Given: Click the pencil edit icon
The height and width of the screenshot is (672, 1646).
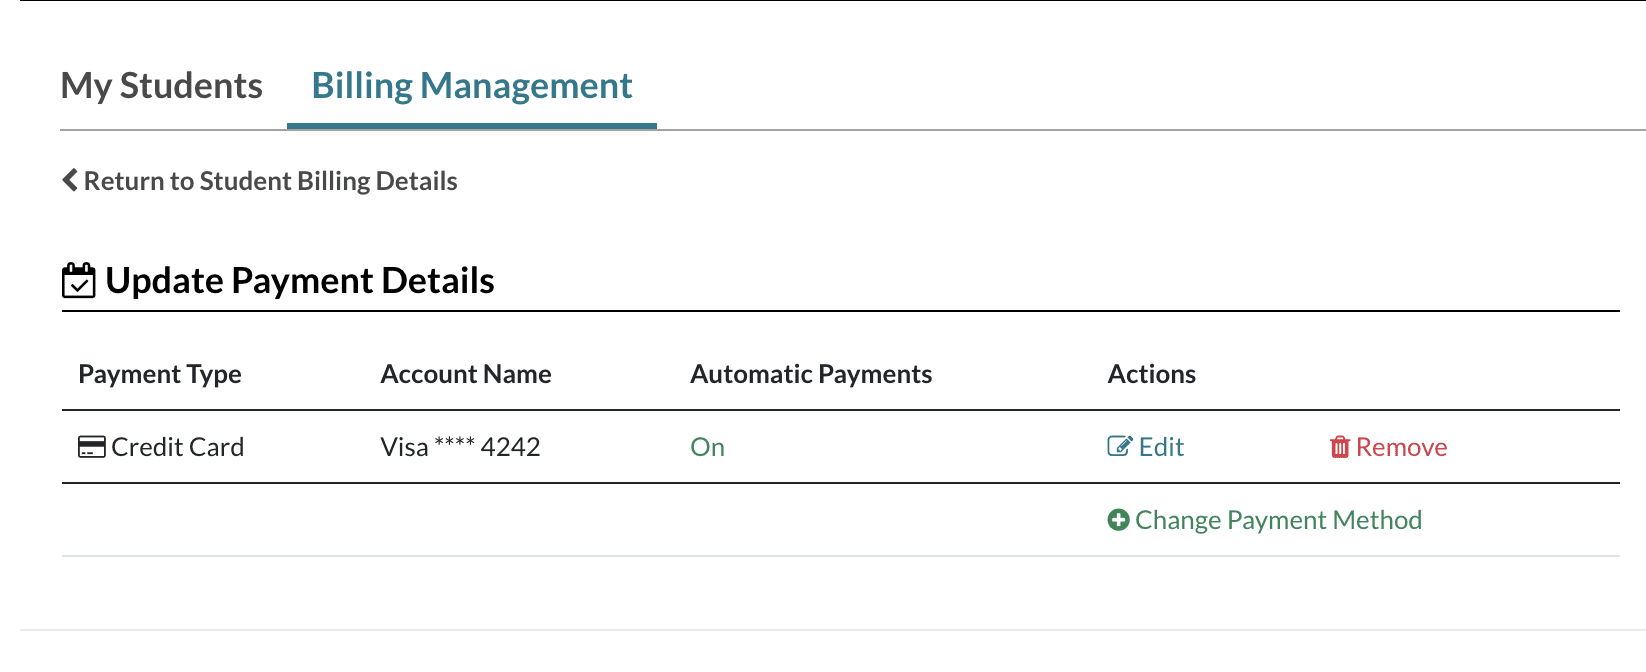Looking at the screenshot, I should [1119, 446].
